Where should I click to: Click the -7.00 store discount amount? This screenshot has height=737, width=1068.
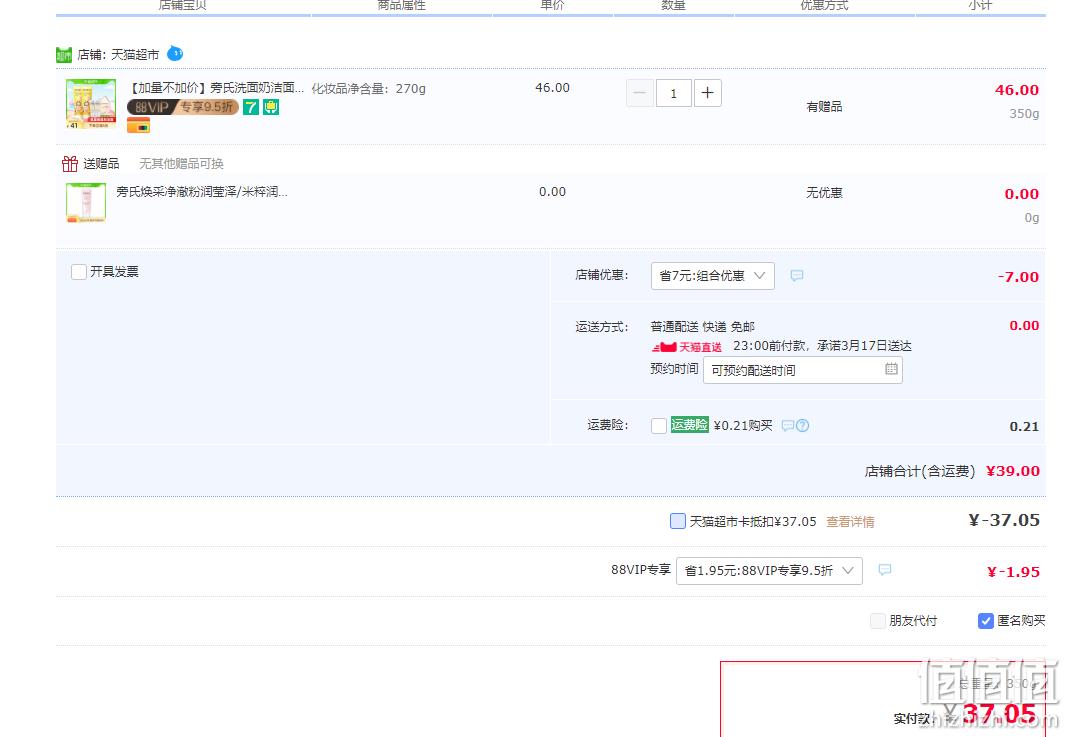pos(1018,277)
